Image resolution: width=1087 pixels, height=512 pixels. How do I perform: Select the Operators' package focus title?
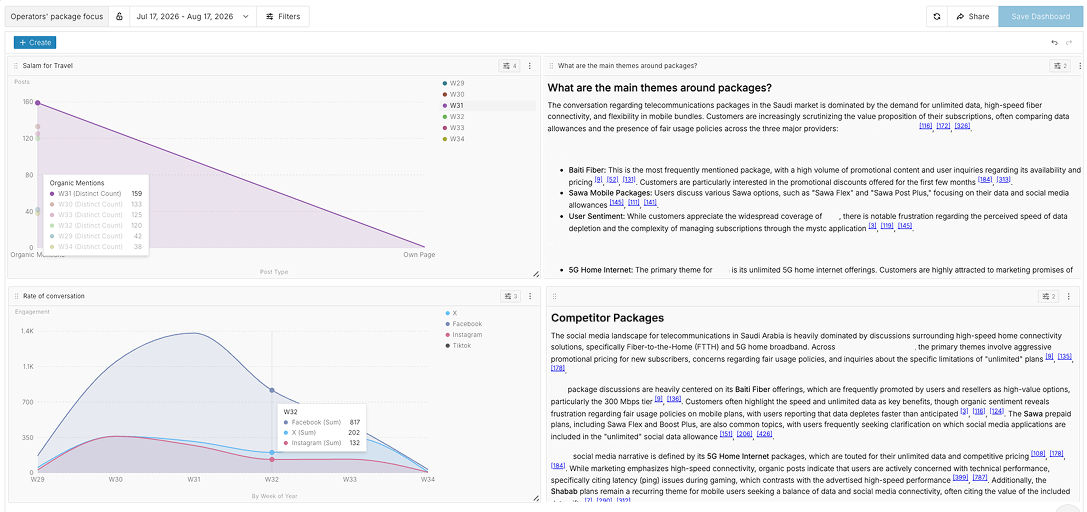(x=57, y=16)
